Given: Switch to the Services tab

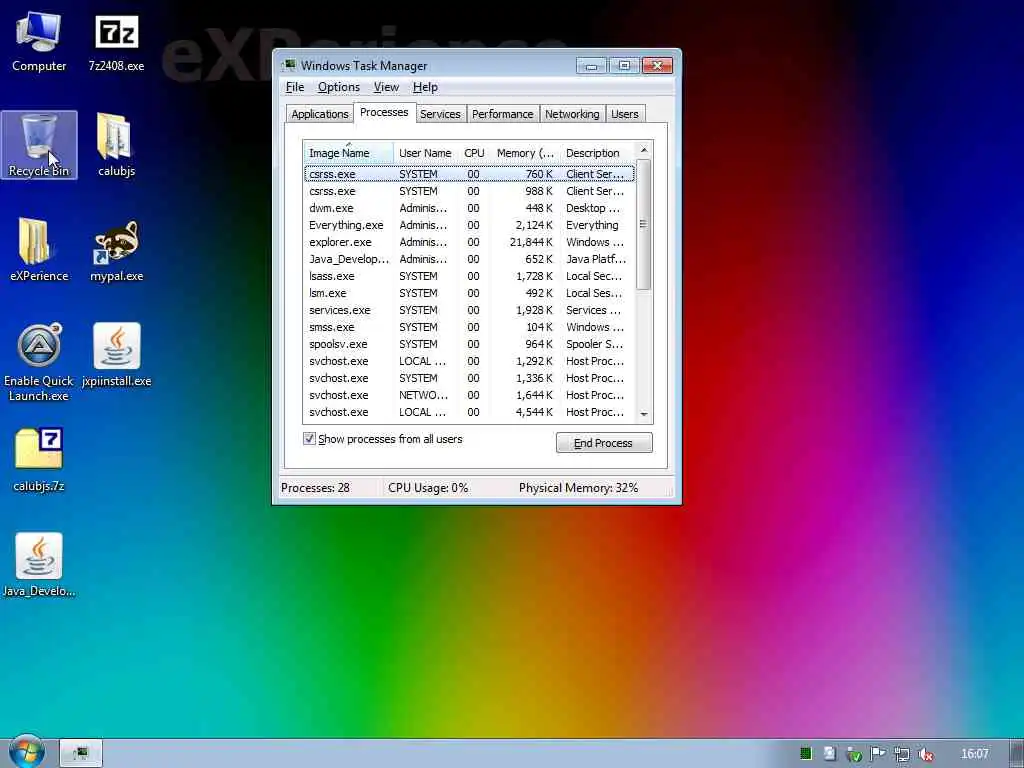Looking at the screenshot, I should 440,114.
